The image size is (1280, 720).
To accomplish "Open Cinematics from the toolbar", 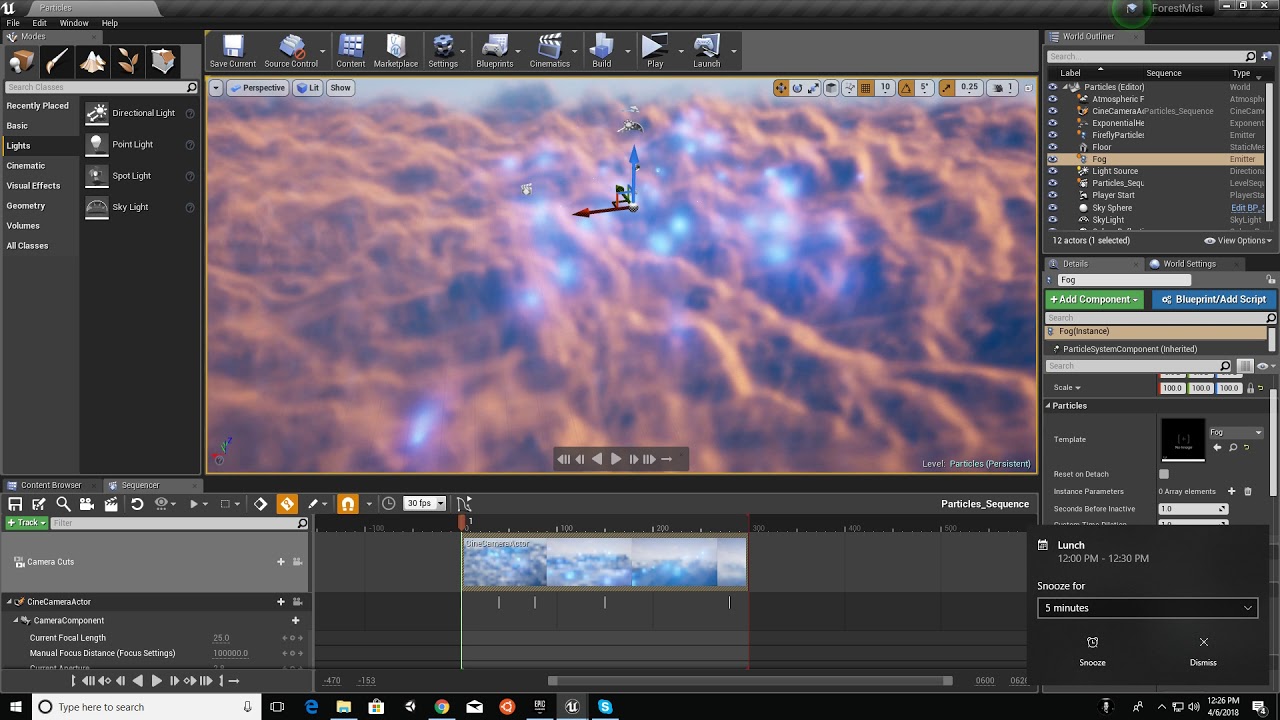I will point(549,51).
